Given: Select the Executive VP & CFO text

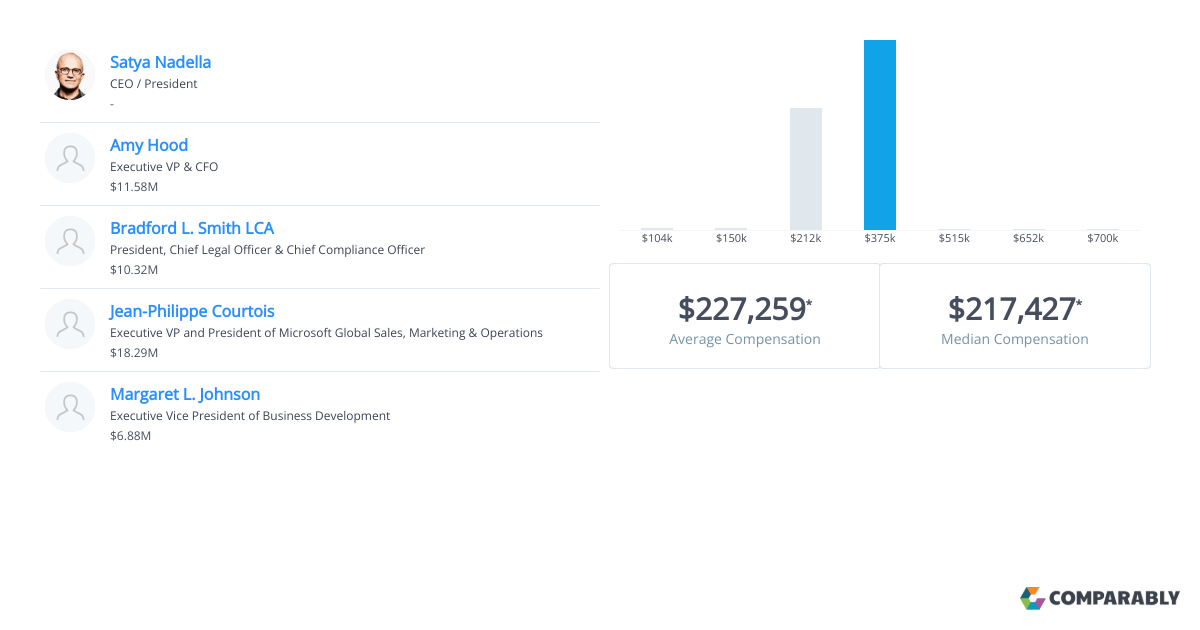Looking at the screenshot, I should point(164,167).
